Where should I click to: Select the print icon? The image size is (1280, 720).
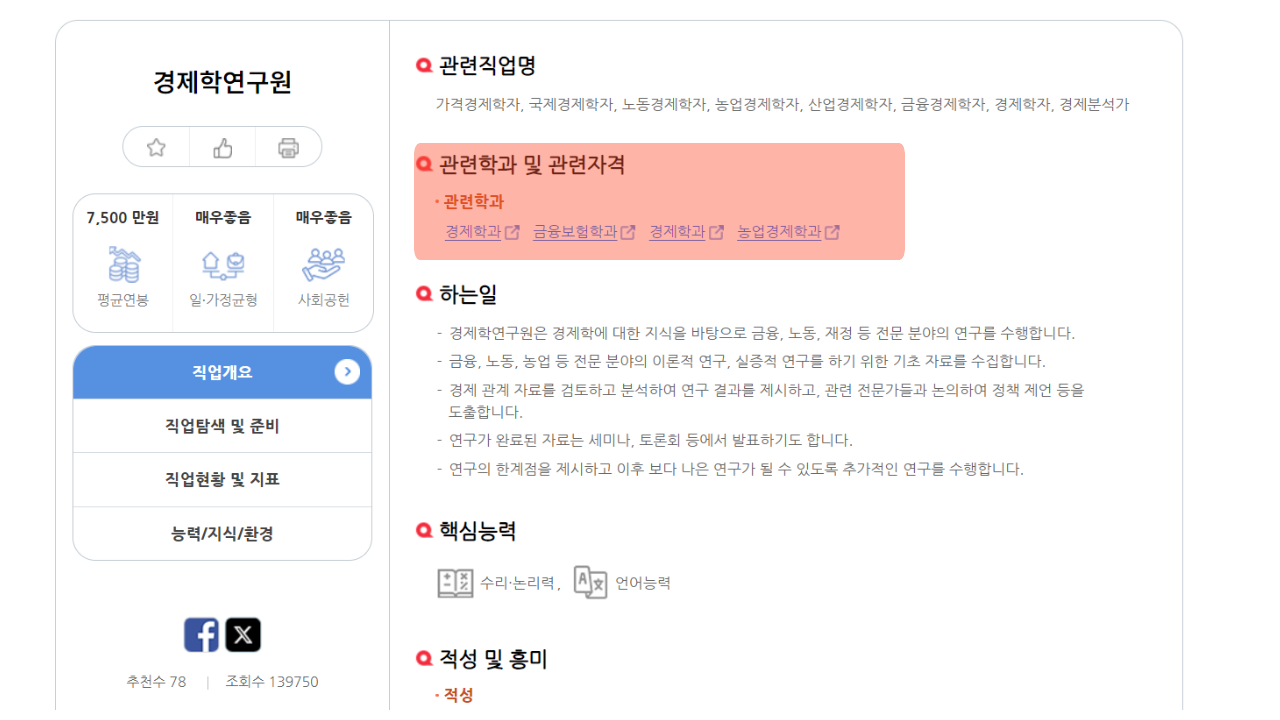point(288,146)
